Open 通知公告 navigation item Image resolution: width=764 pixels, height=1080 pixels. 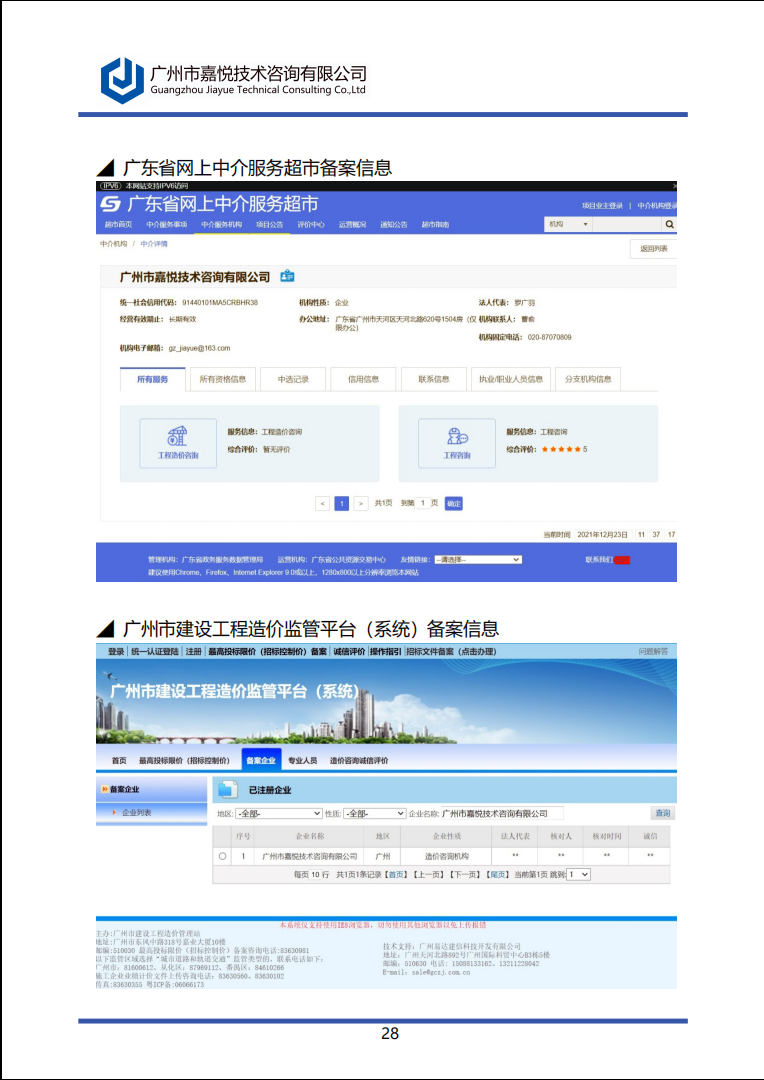click(394, 225)
